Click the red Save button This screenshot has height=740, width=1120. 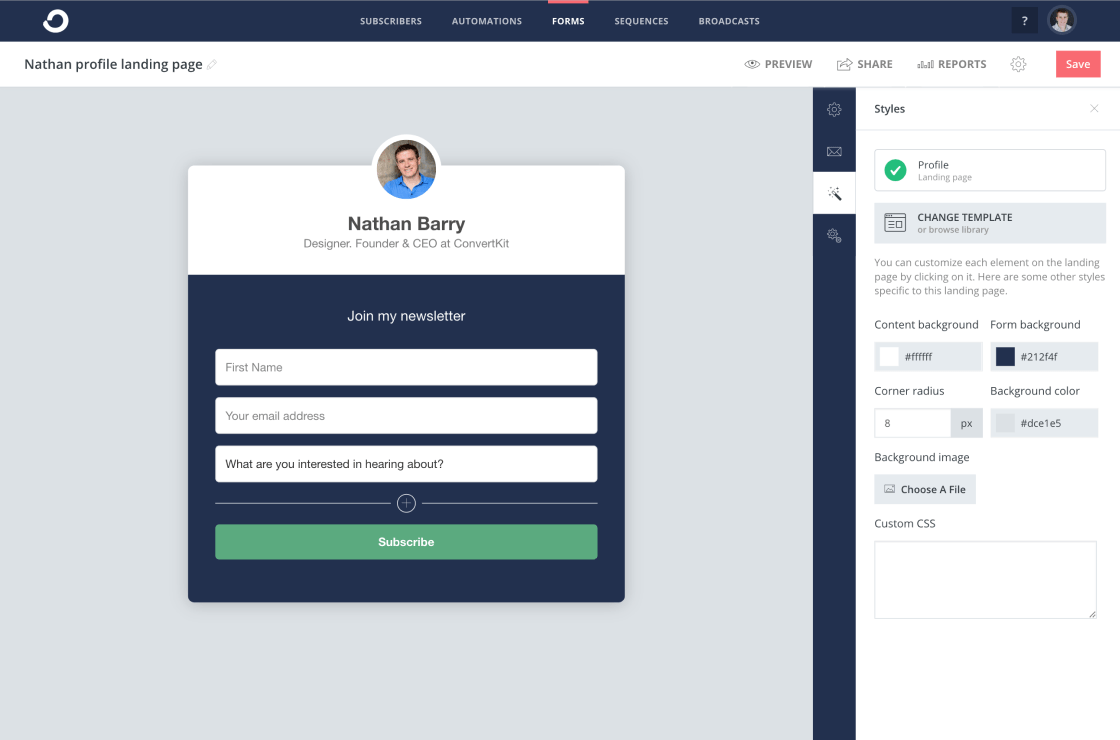pos(1078,64)
